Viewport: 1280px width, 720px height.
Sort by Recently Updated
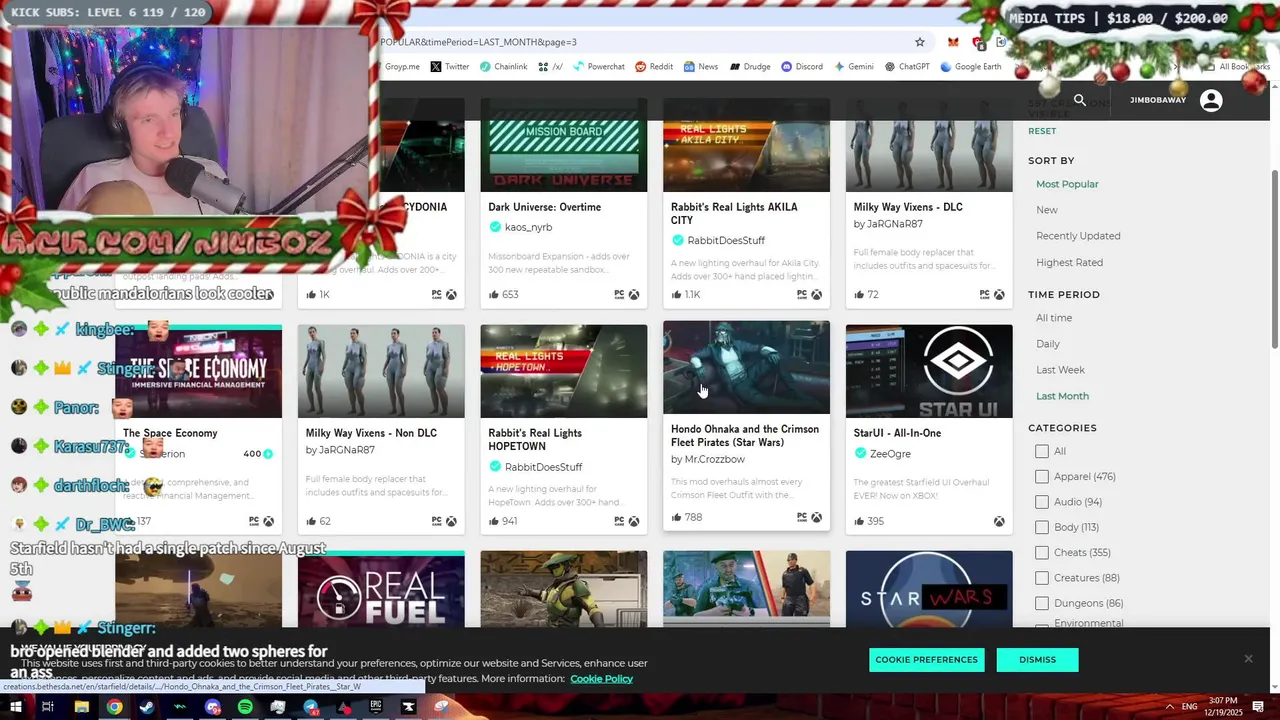point(1078,236)
